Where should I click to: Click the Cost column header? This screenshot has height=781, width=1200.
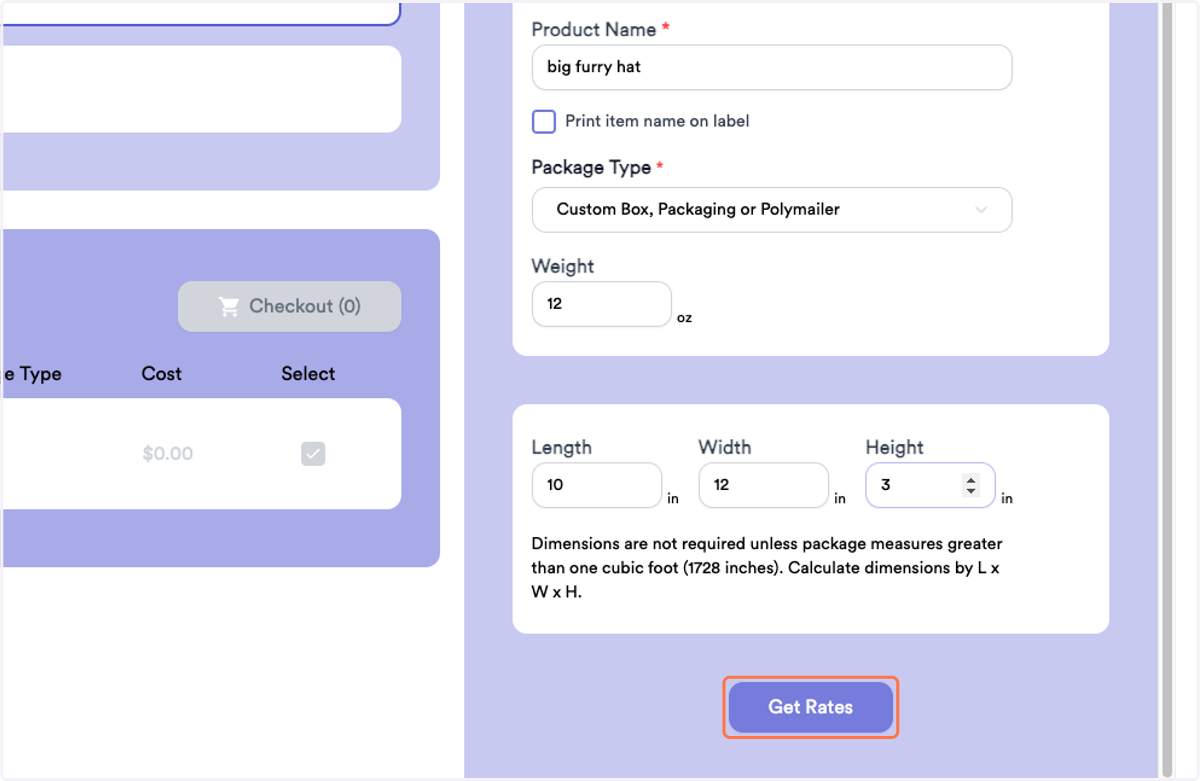point(161,374)
